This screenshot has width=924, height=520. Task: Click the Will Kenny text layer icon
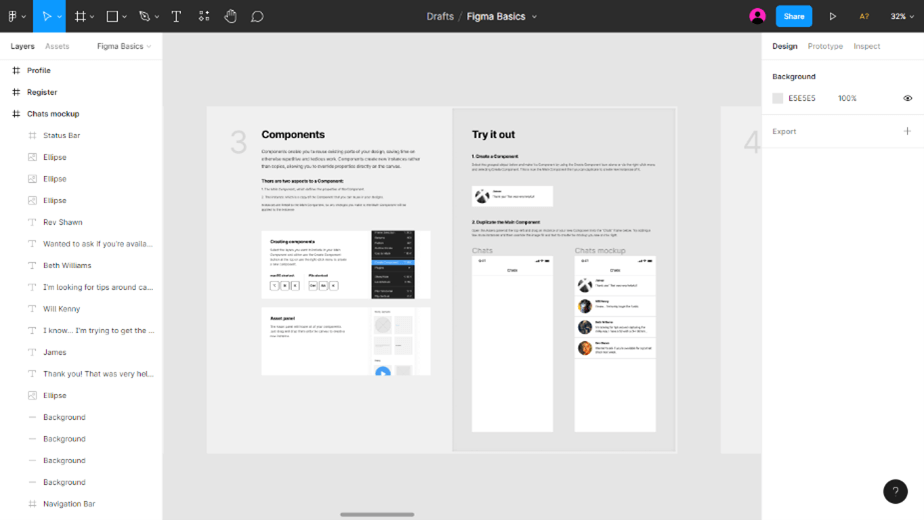pos(32,309)
